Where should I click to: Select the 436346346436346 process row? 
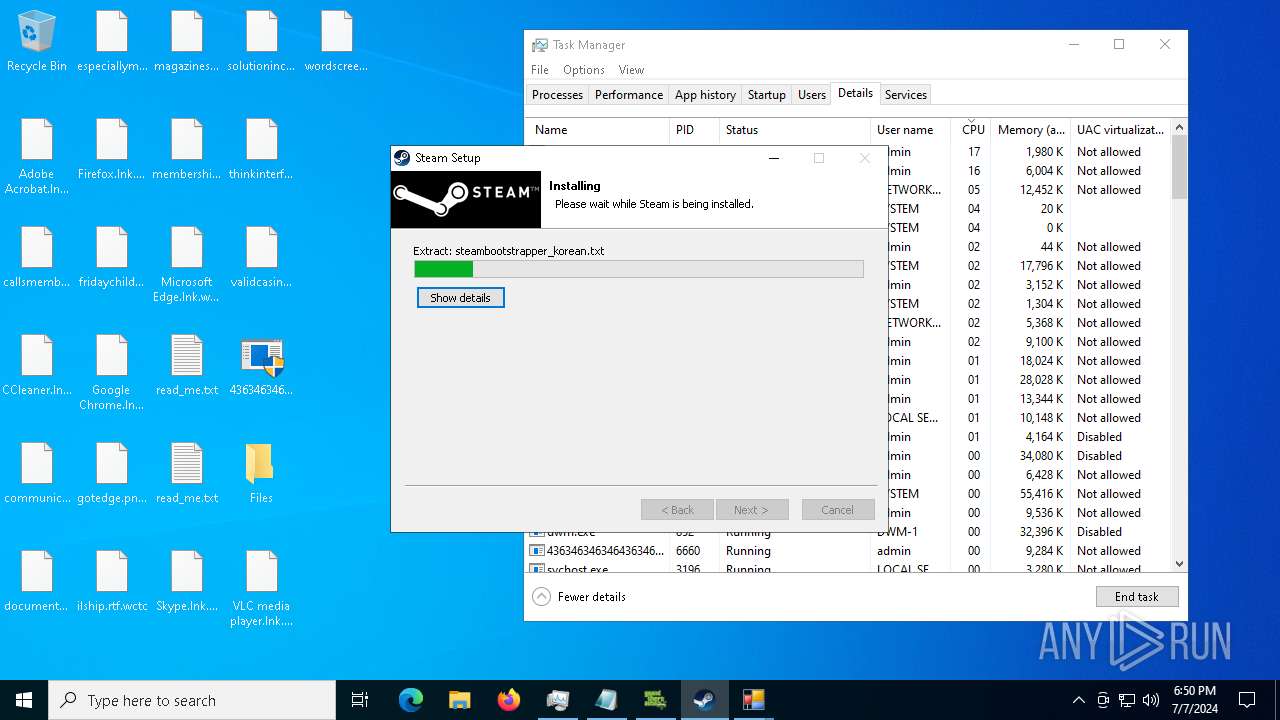[x=848, y=551]
